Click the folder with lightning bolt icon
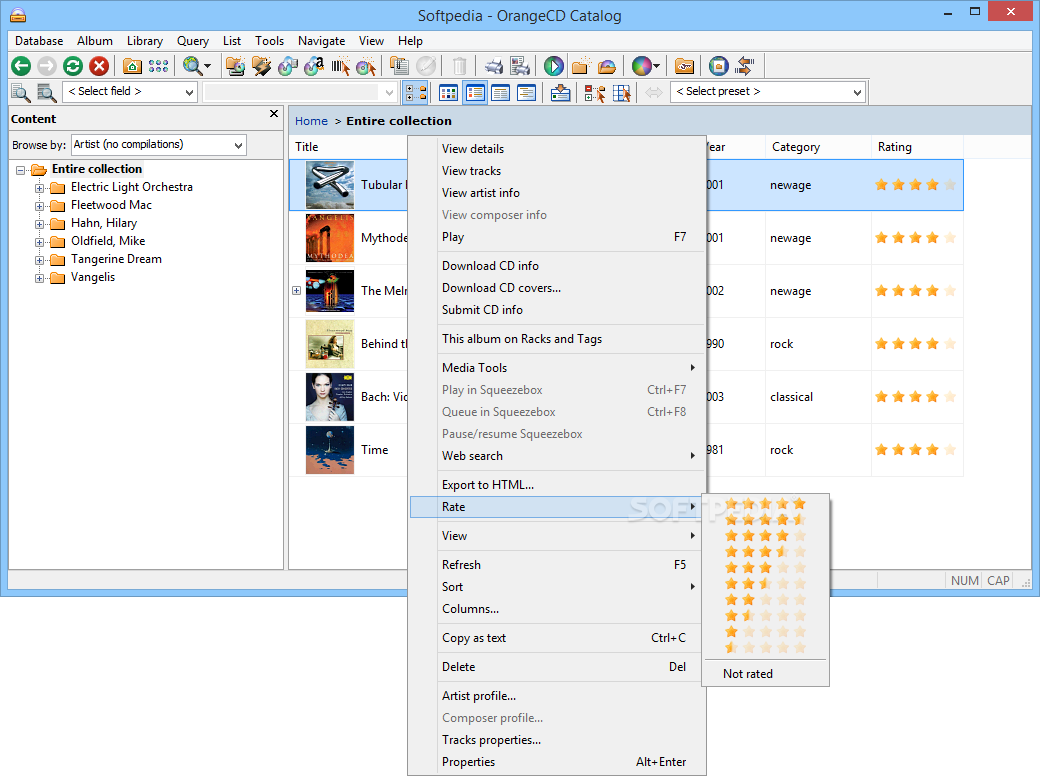 point(261,66)
